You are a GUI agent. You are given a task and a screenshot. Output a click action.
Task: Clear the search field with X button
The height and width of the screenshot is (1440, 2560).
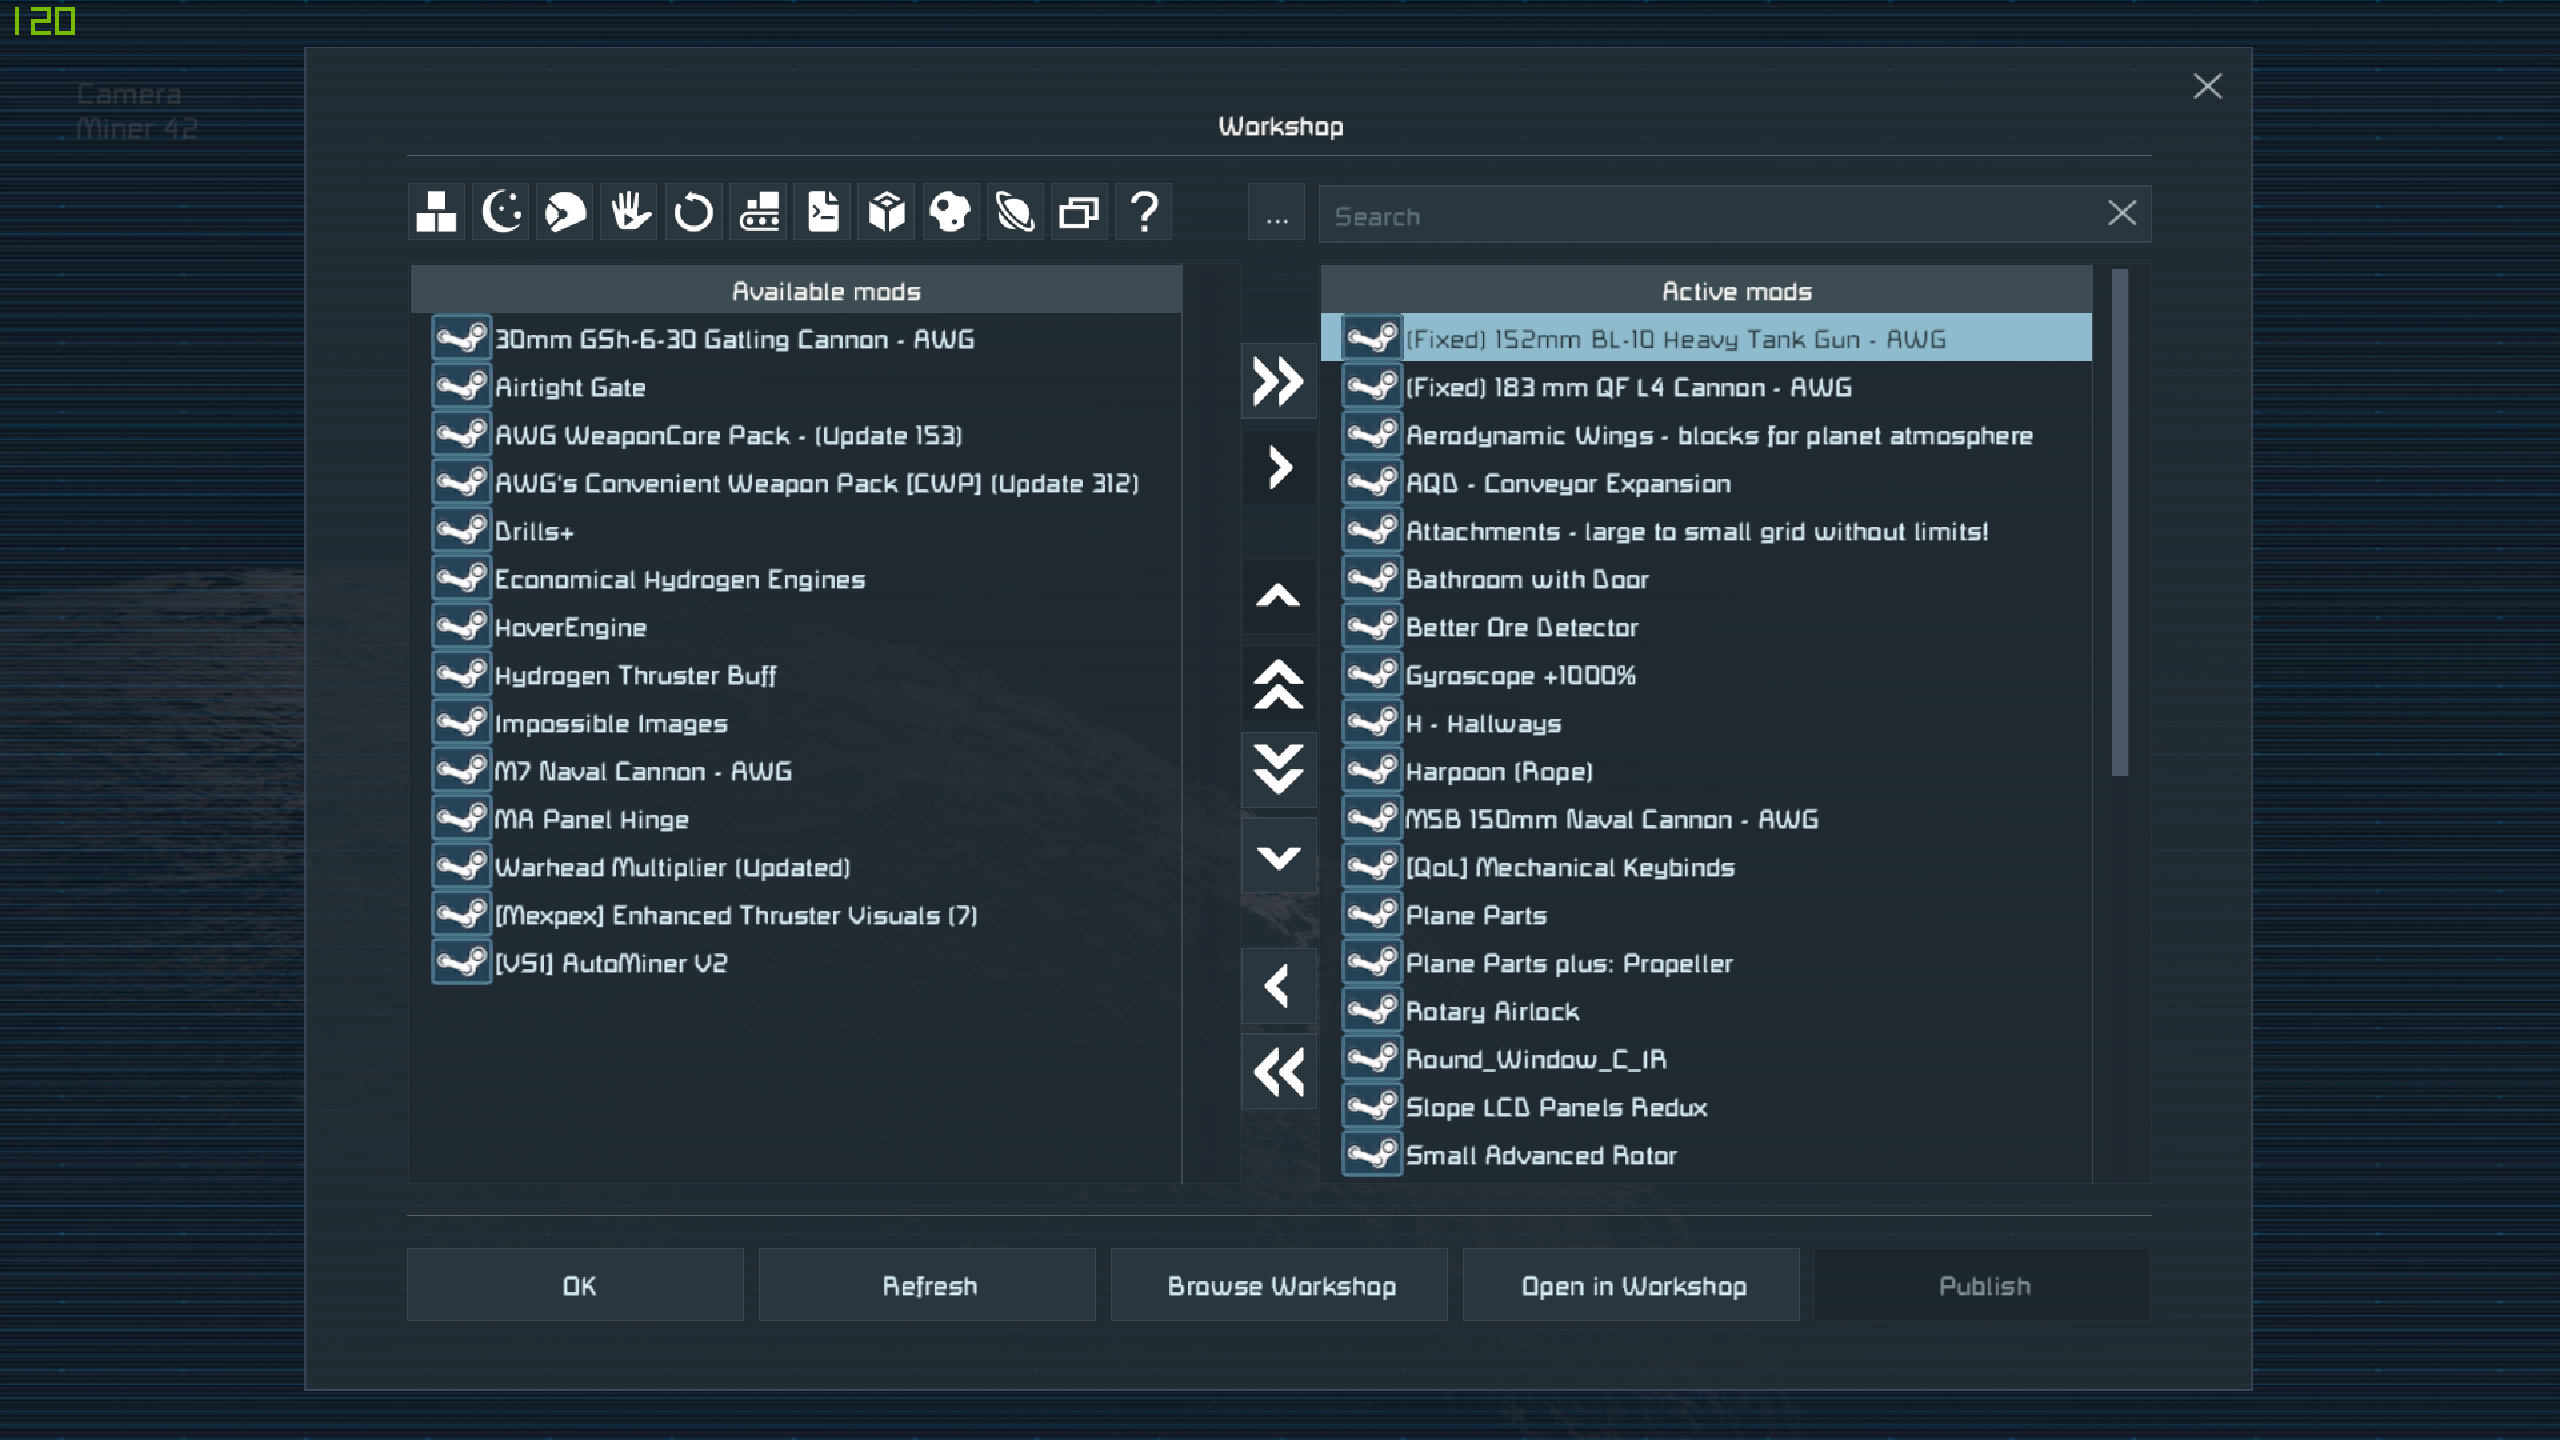tap(2122, 213)
